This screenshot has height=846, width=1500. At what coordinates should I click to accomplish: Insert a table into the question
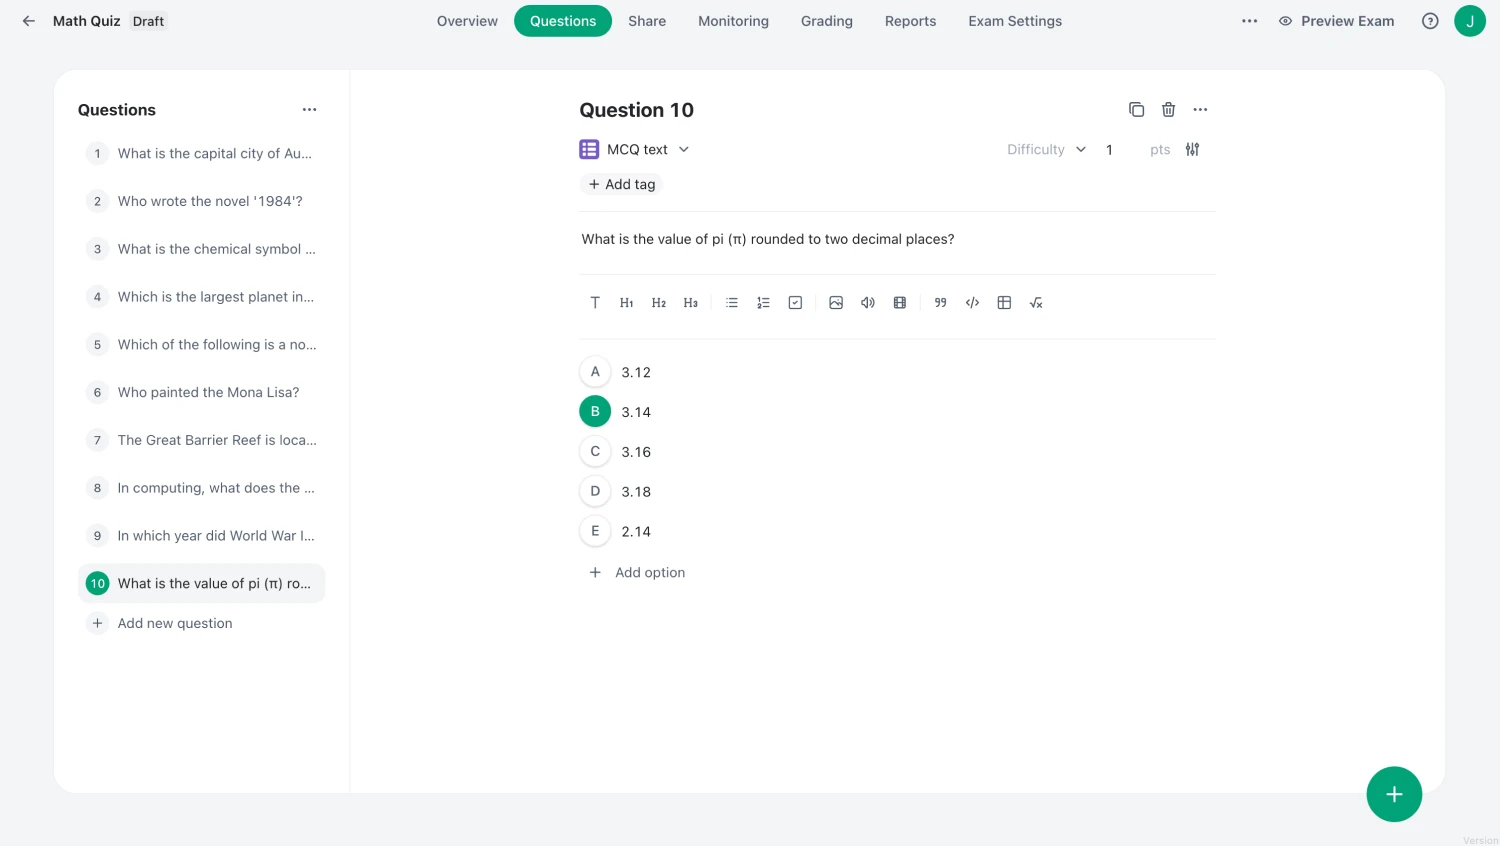pyautogui.click(x=1004, y=303)
